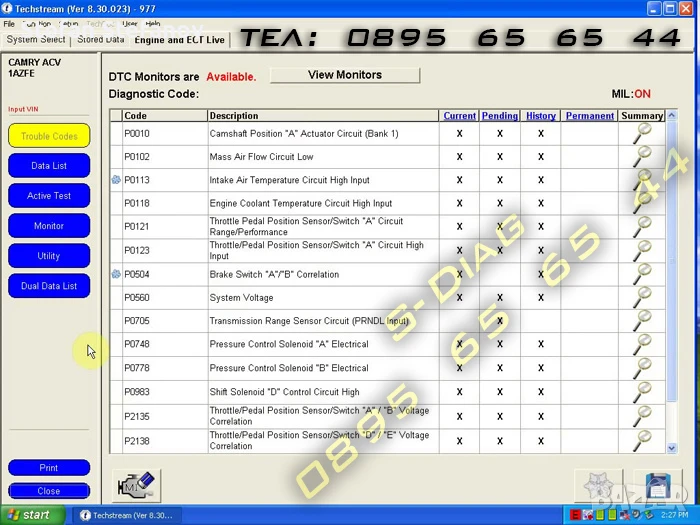The image size is (700, 525).
Task: Click the clear DTC eraser icon
Action: pos(136,485)
